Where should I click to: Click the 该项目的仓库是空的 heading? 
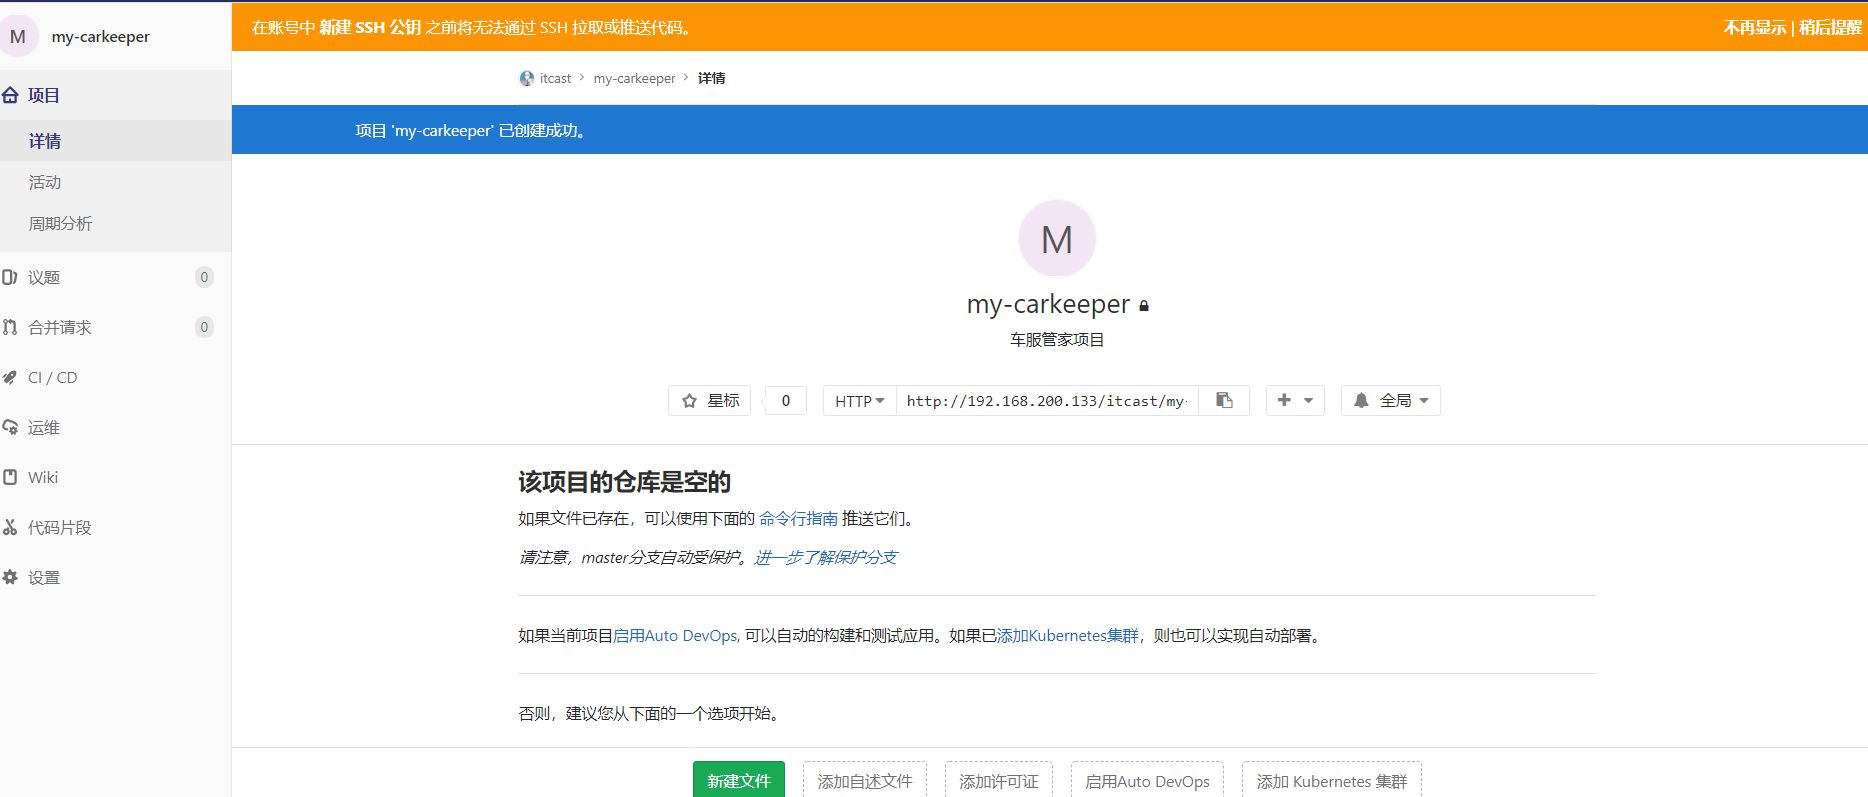[x=624, y=482]
